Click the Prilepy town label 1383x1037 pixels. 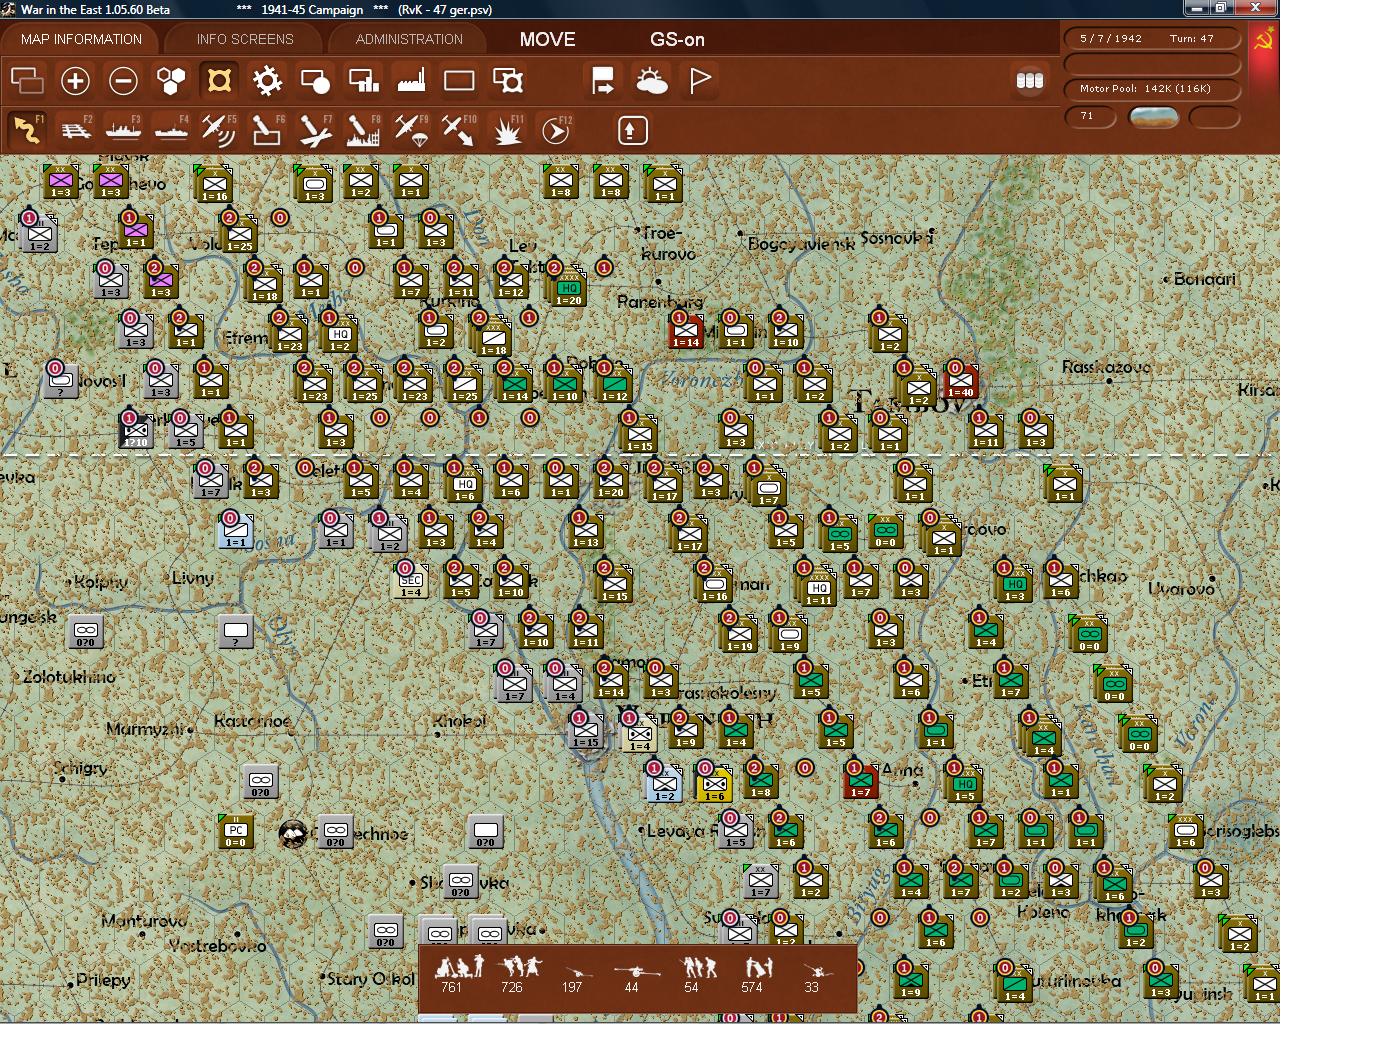(x=103, y=980)
